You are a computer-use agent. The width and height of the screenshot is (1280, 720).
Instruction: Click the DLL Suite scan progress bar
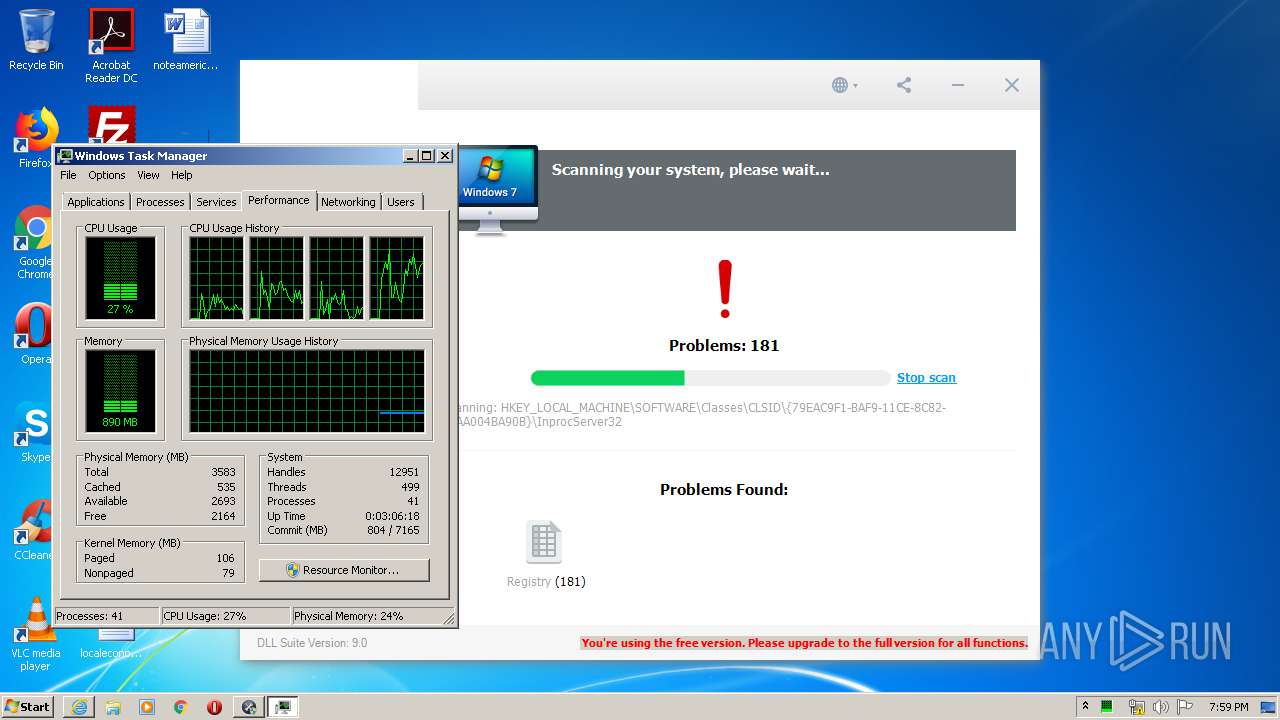(710, 378)
